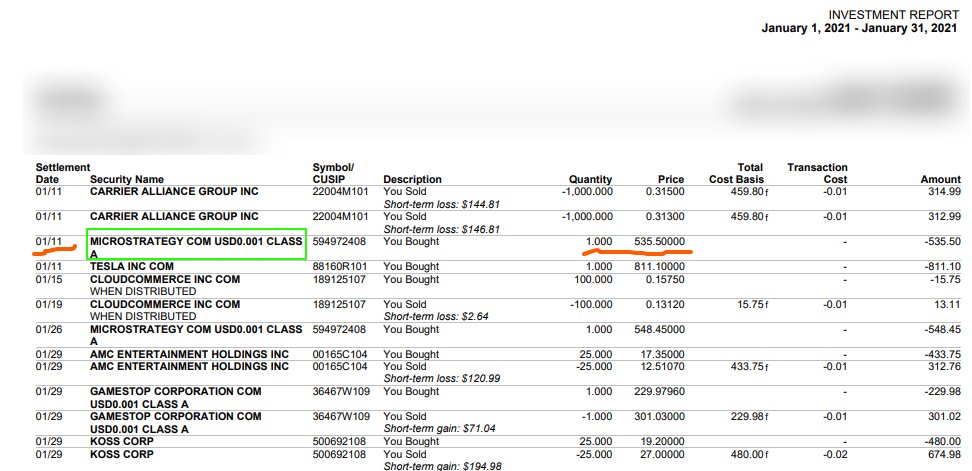Select the amount "-15.75"
Viewport: 972px width, 471px height.
click(946, 280)
